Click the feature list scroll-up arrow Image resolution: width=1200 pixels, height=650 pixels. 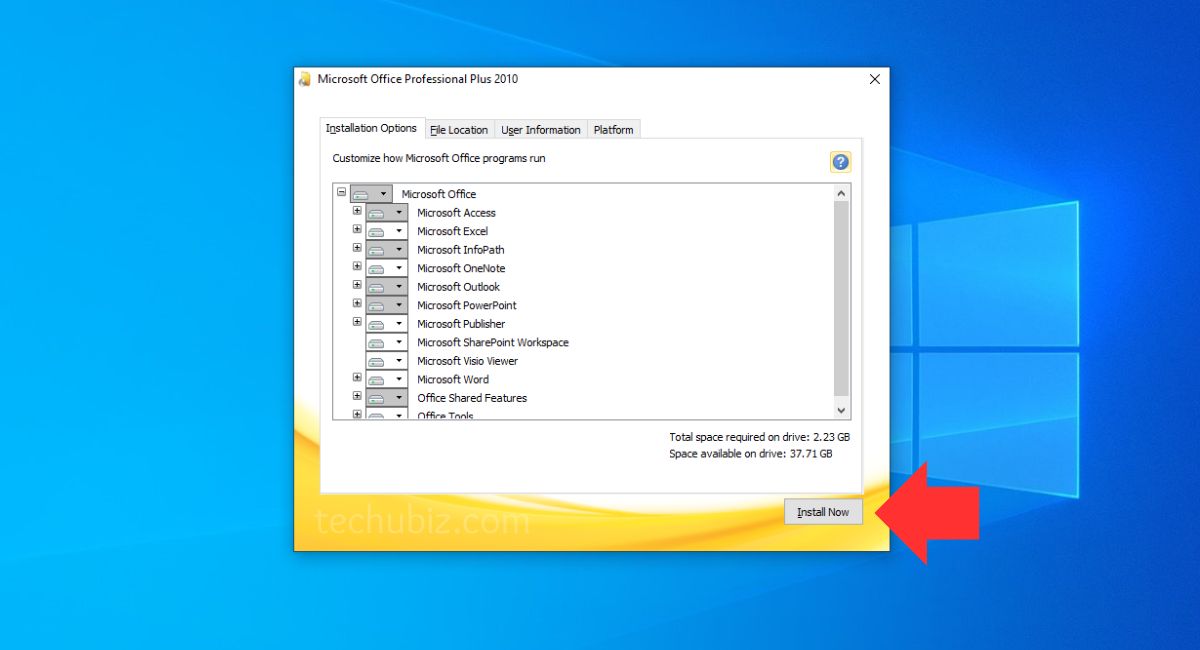[841, 193]
